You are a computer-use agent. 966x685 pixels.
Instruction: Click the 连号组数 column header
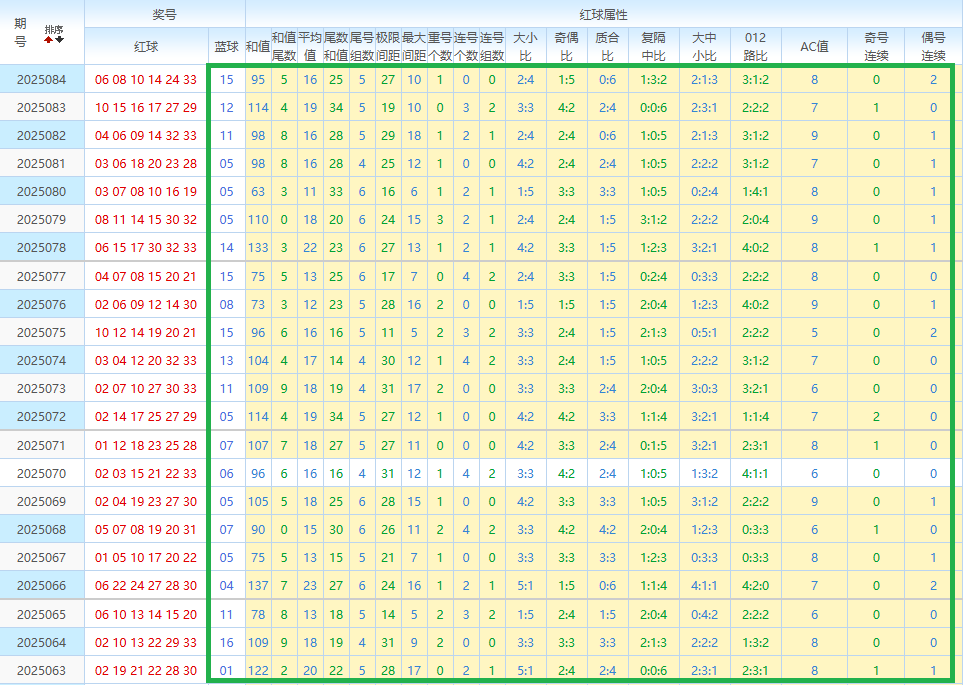coord(492,47)
